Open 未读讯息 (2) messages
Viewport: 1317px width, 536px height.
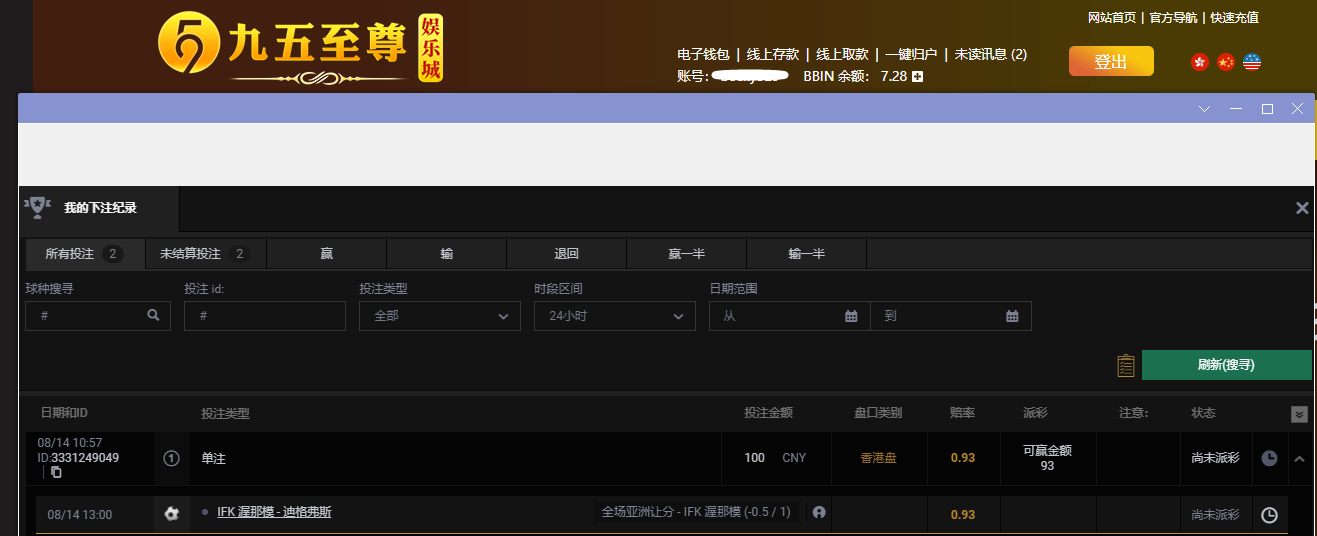point(991,54)
